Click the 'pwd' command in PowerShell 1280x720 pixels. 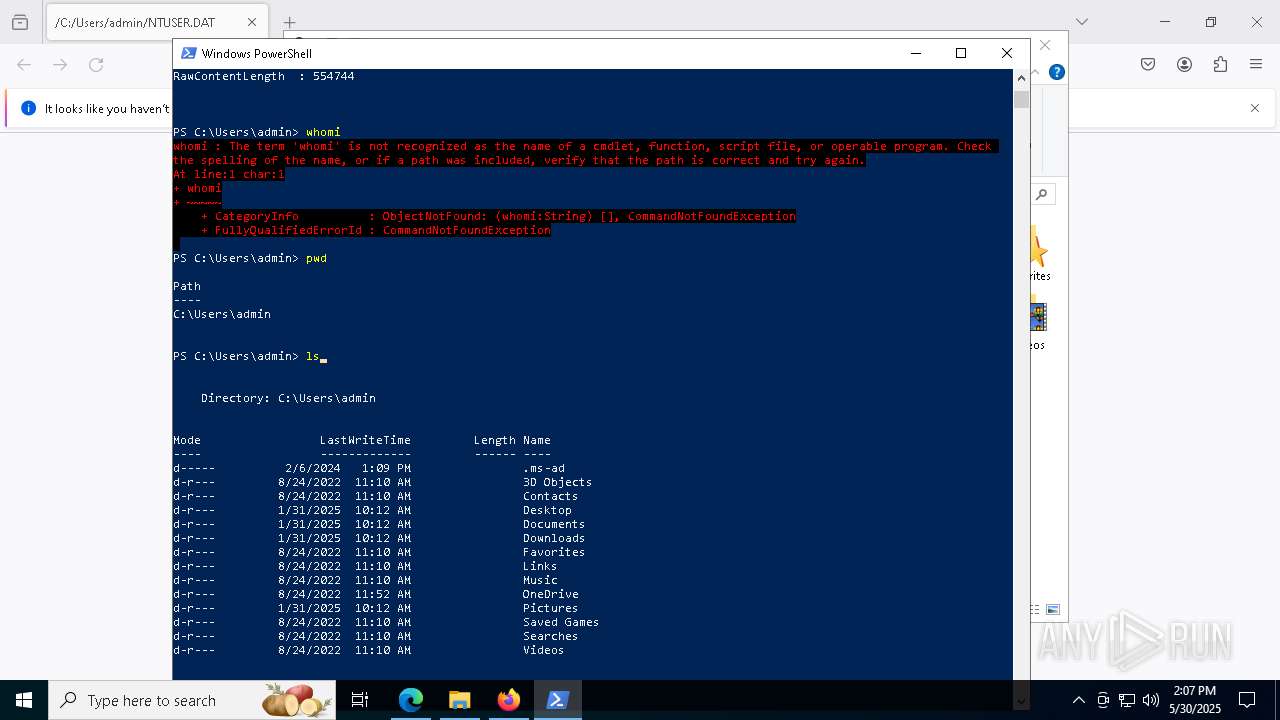point(316,258)
